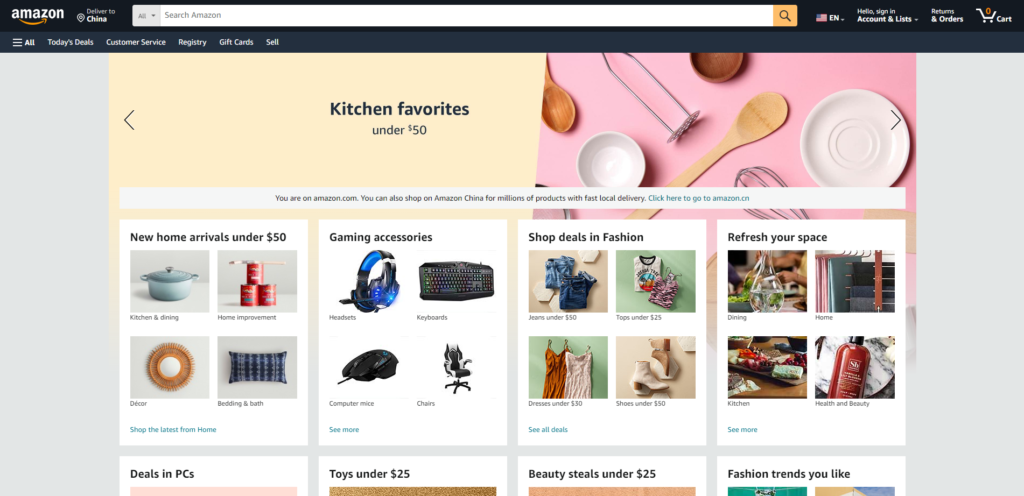1024x496 pixels.
Task: Click See all deals link
Action: (548, 429)
